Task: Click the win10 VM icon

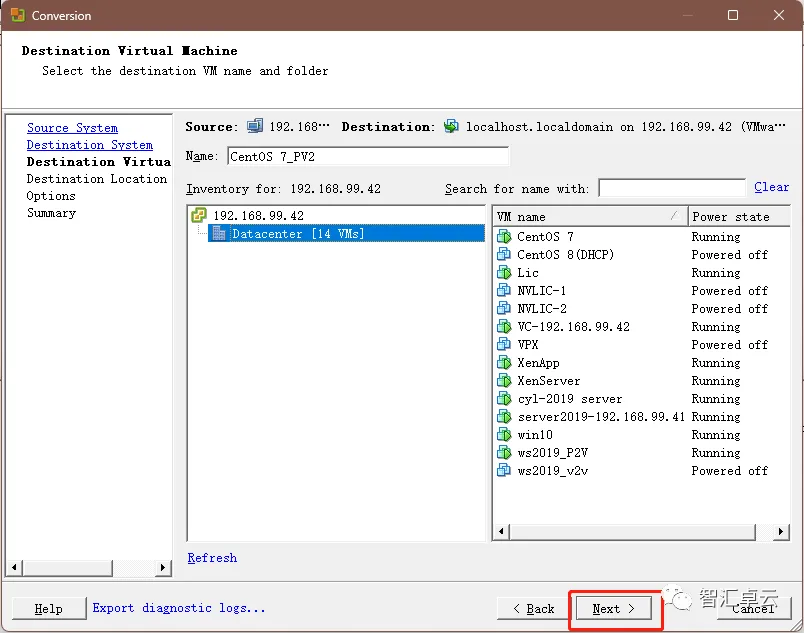Action: [x=504, y=435]
